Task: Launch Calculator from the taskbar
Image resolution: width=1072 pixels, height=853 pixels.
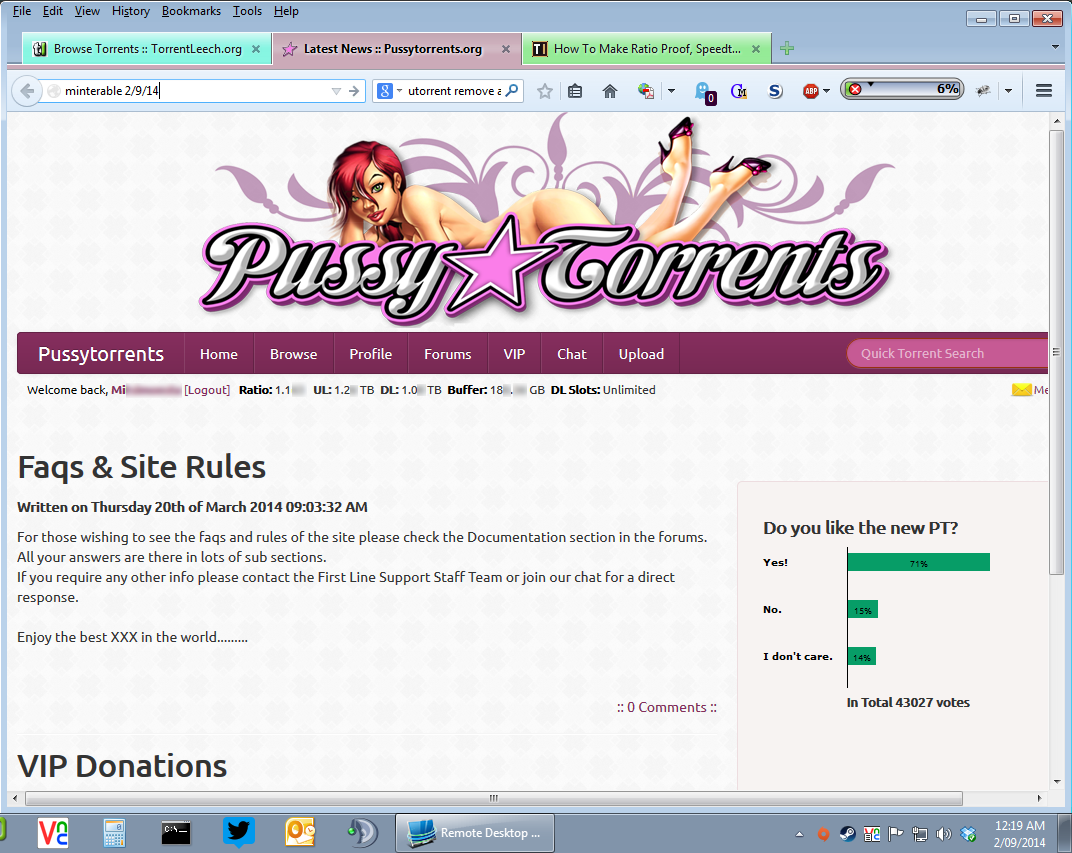Action: [114, 832]
